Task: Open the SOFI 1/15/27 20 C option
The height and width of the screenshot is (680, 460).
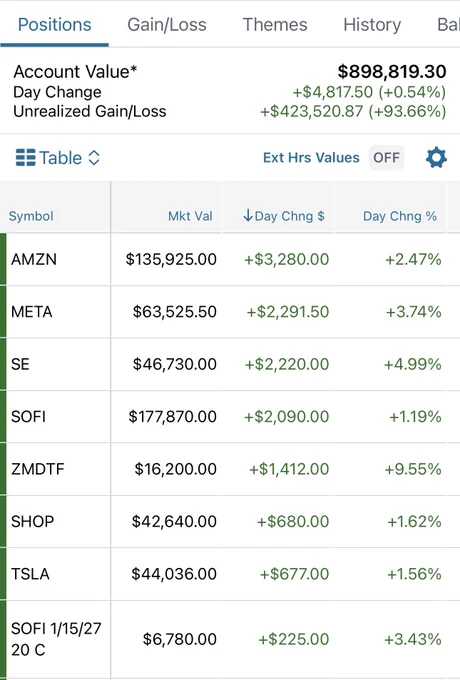Action: point(230,639)
